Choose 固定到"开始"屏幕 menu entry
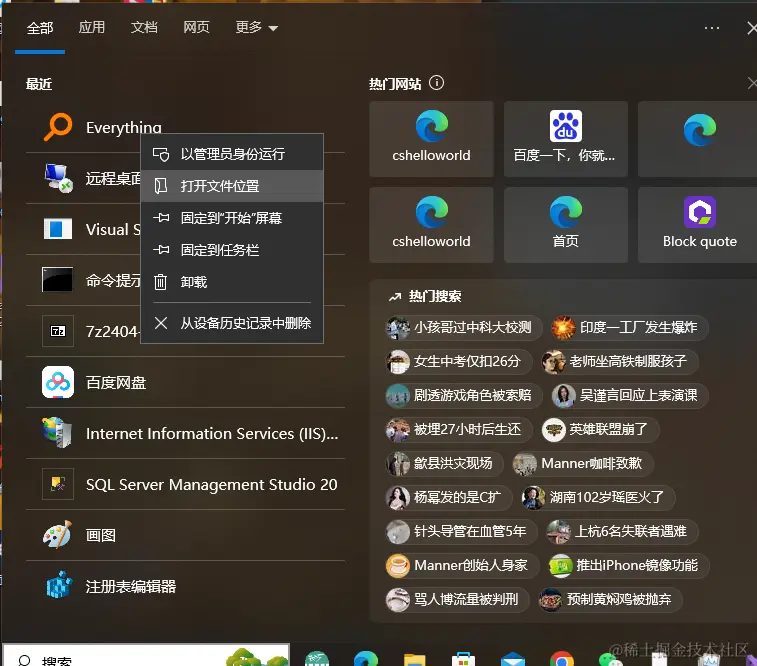757x666 pixels. [x=232, y=218]
